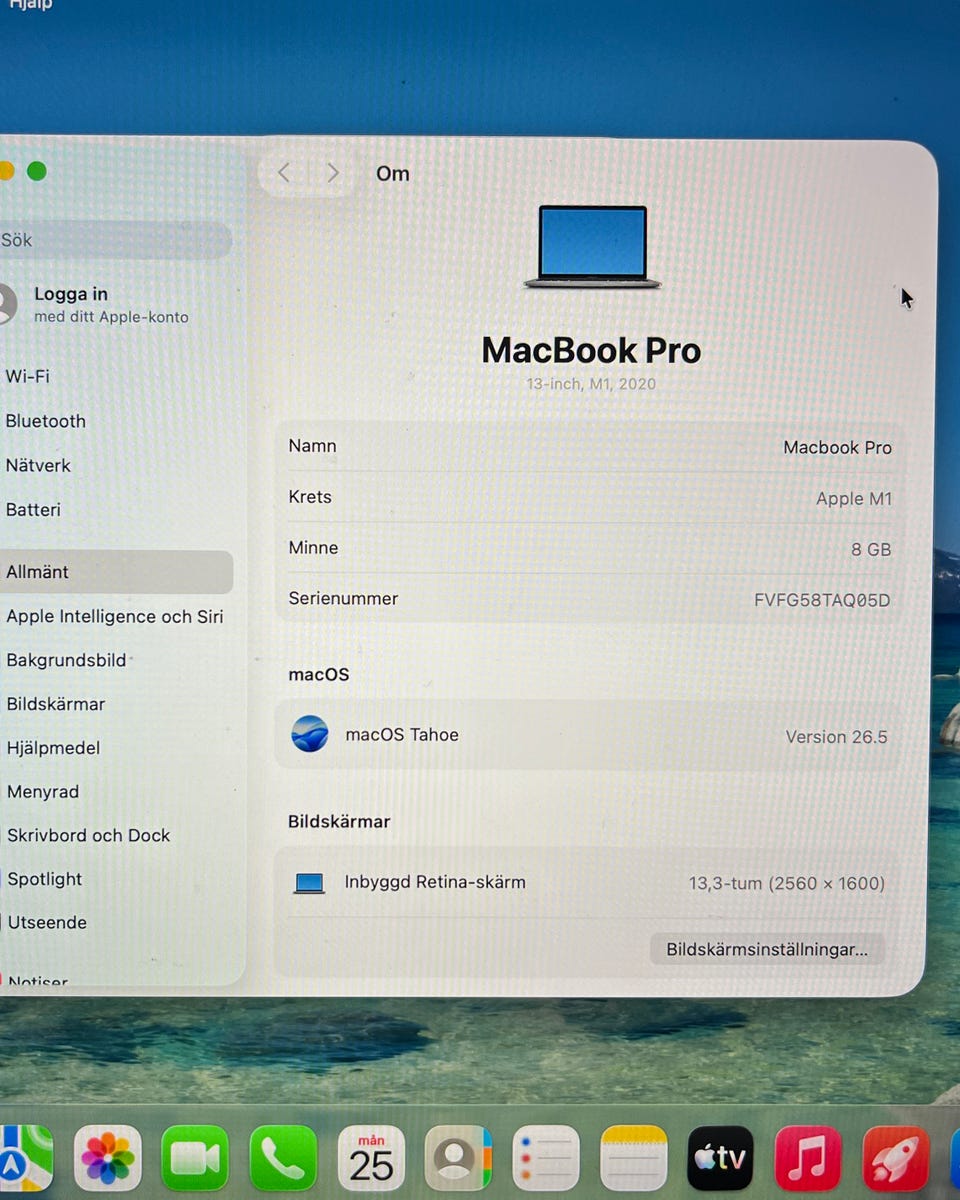
Task: Click the computer name value Macbook Pro
Action: click(x=837, y=447)
